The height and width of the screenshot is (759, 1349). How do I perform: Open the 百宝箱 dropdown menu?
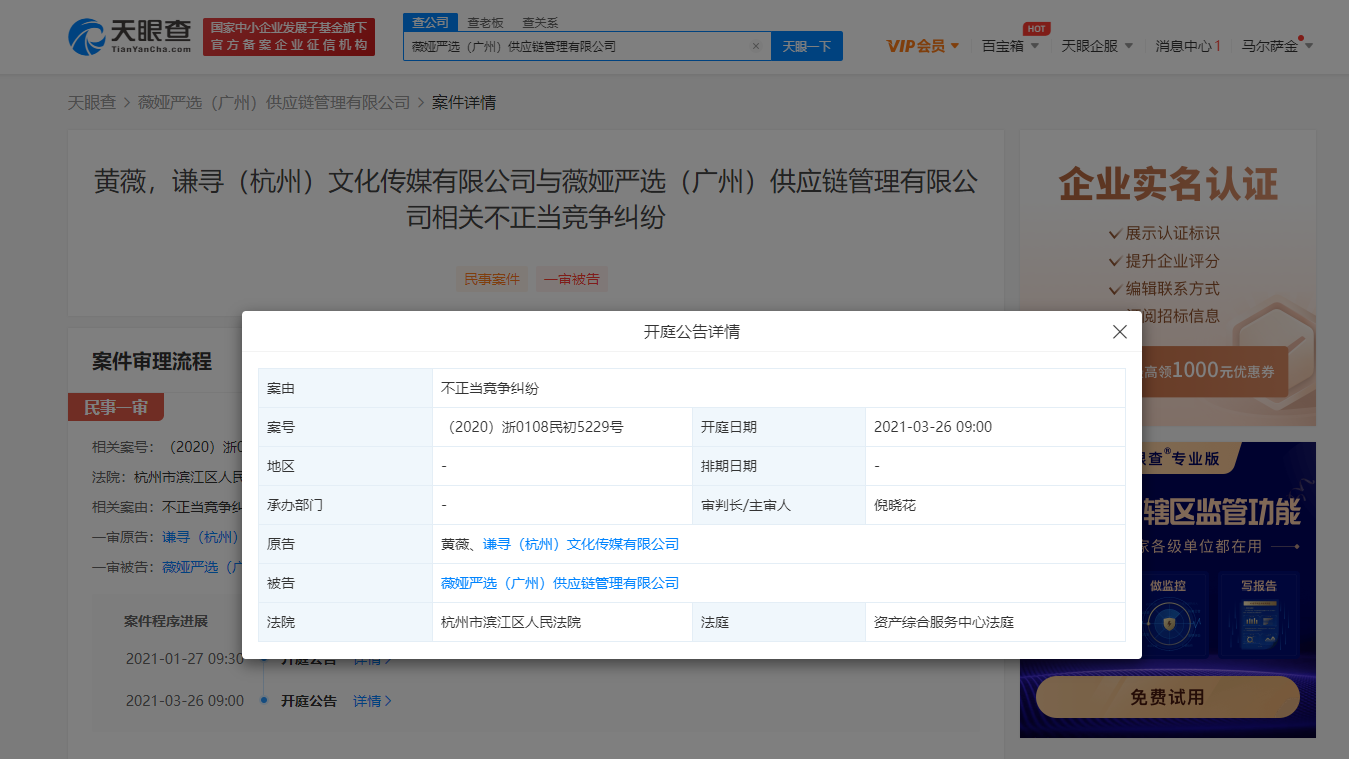1010,46
